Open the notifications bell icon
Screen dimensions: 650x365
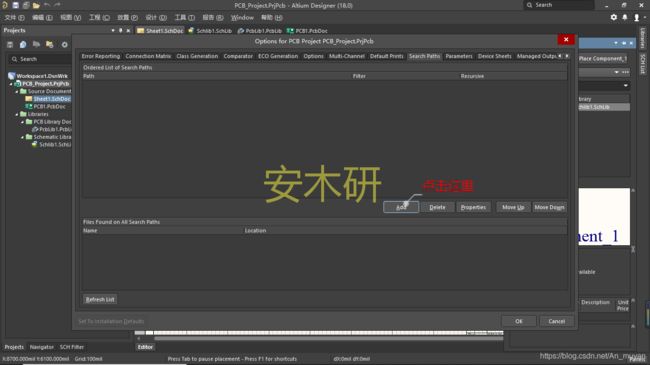tap(625, 17)
